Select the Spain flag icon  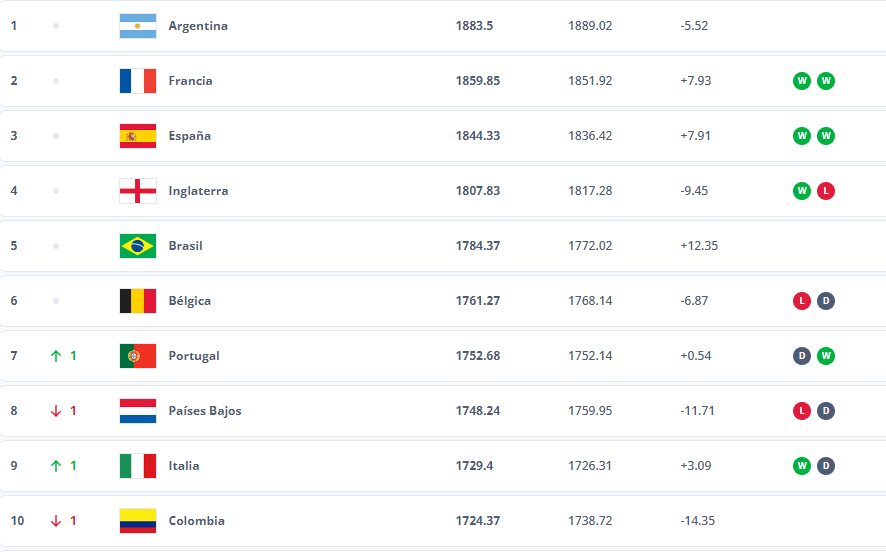tap(138, 136)
